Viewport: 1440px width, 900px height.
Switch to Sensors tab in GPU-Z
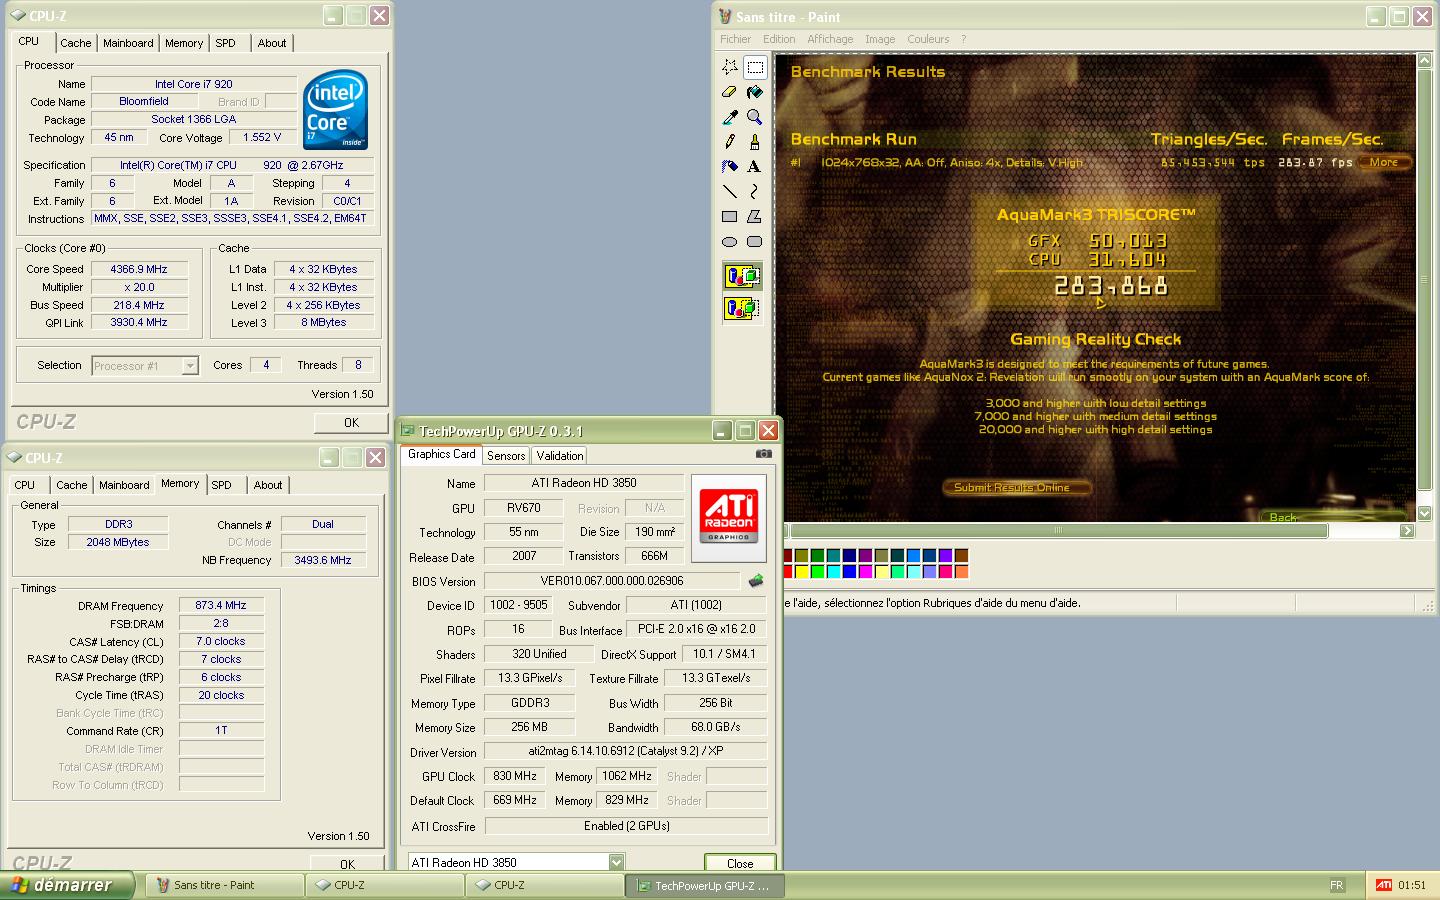click(x=506, y=455)
